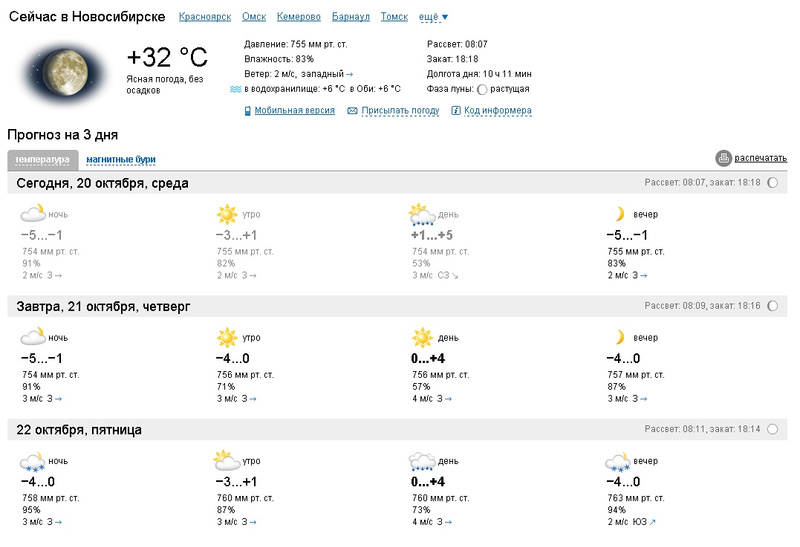The image size is (800, 547).
Task: Click the распечатать print link
Action: pyautogui.click(x=761, y=158)
